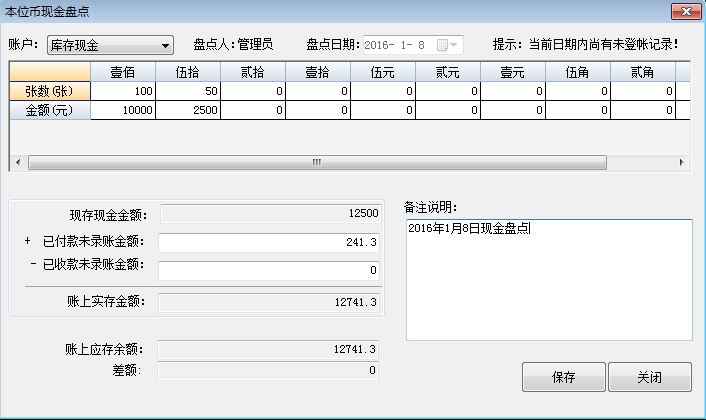706x420 pixels.
Task: Select the 张数(张) row header
Action: pos(50,91)
